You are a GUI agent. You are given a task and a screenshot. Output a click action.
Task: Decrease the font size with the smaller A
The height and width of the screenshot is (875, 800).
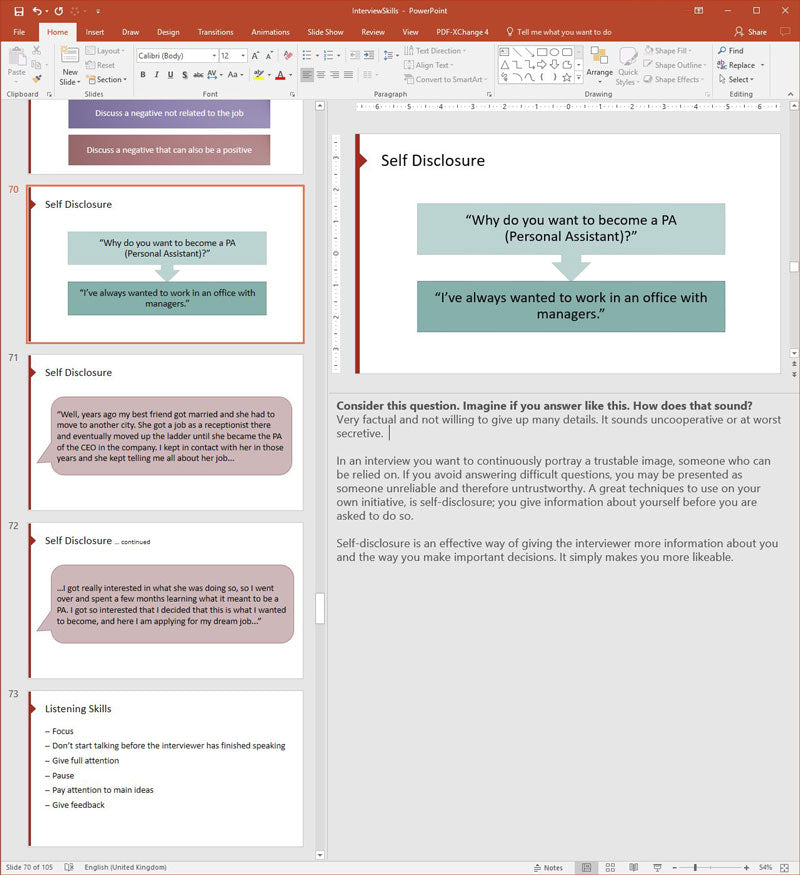(x=269, y=56)
